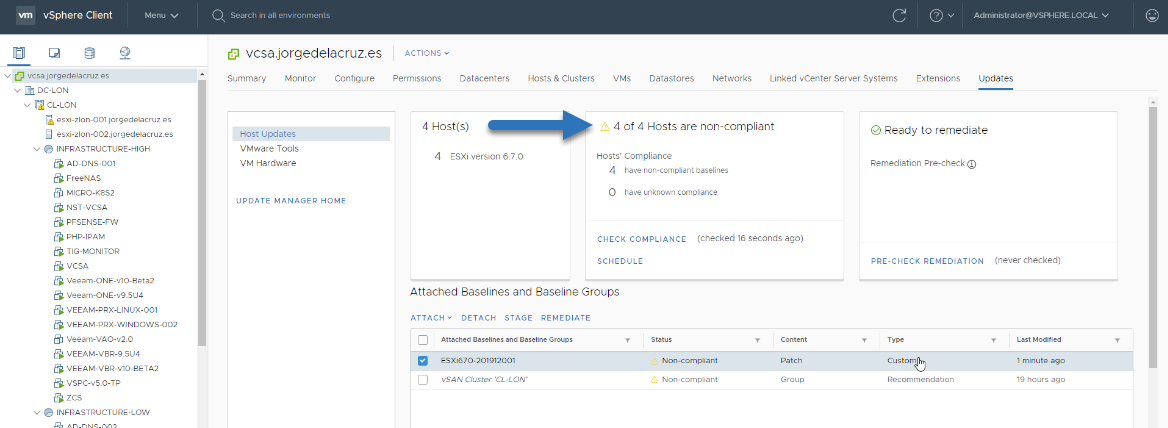This screenshot has height=428, width=1168.
Task: Click the esxi-zlon-001 host warning icon
Action: (x=49, y=119)
